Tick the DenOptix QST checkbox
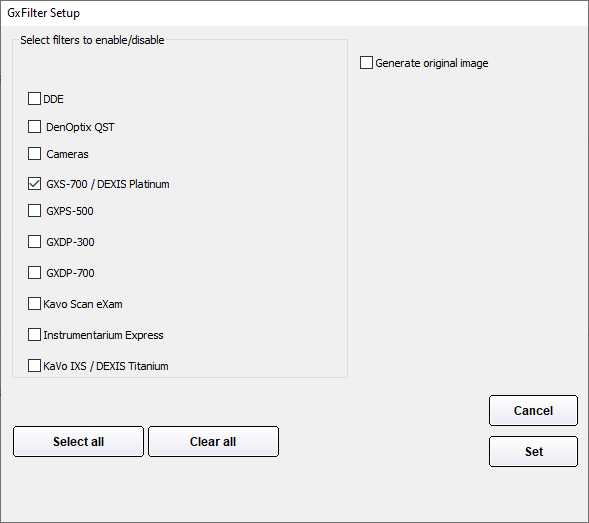 pyautogui.click(x=34, y=127)
